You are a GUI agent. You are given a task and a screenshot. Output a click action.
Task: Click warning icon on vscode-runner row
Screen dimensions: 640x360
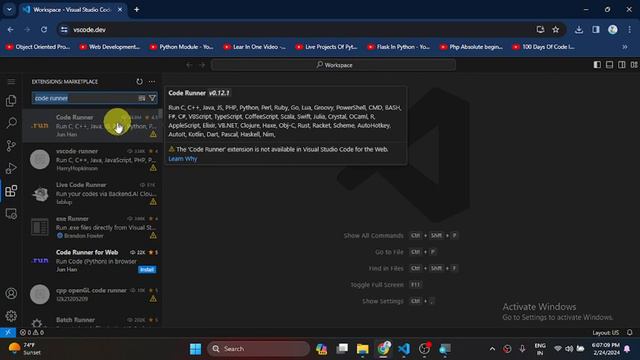153,168
